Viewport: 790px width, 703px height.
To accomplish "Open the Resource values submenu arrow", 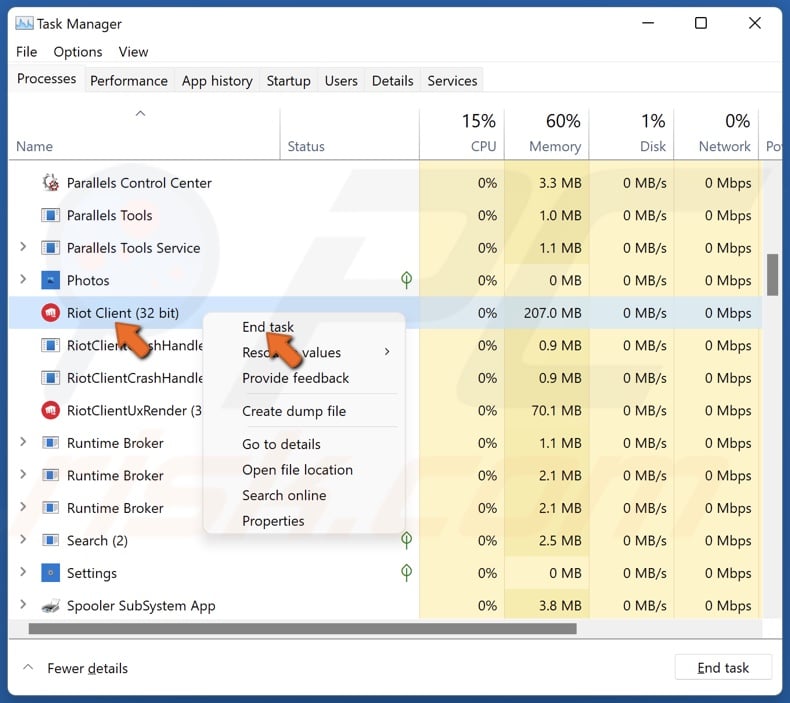I will pyautogui.click(x=387, y=352).
